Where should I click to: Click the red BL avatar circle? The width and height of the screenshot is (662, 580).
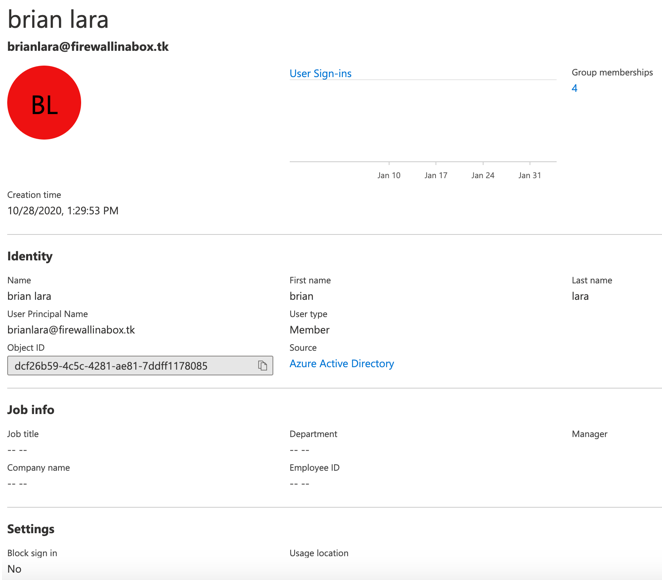pyautogui.click(x=44, y=103)
